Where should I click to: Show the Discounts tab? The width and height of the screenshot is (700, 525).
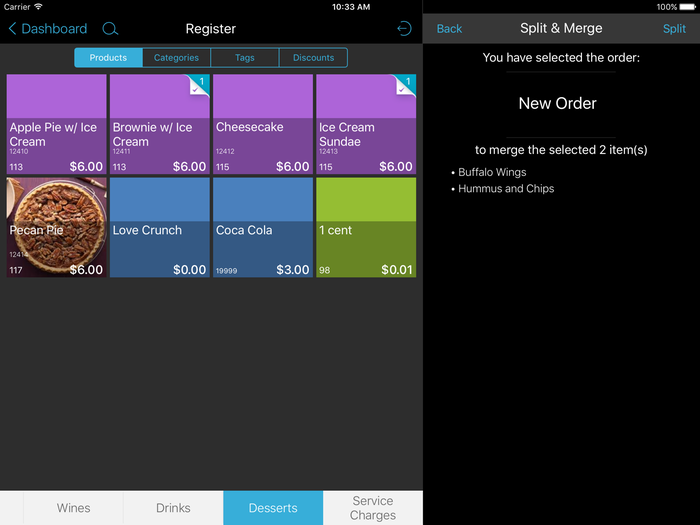coord(313,58)
